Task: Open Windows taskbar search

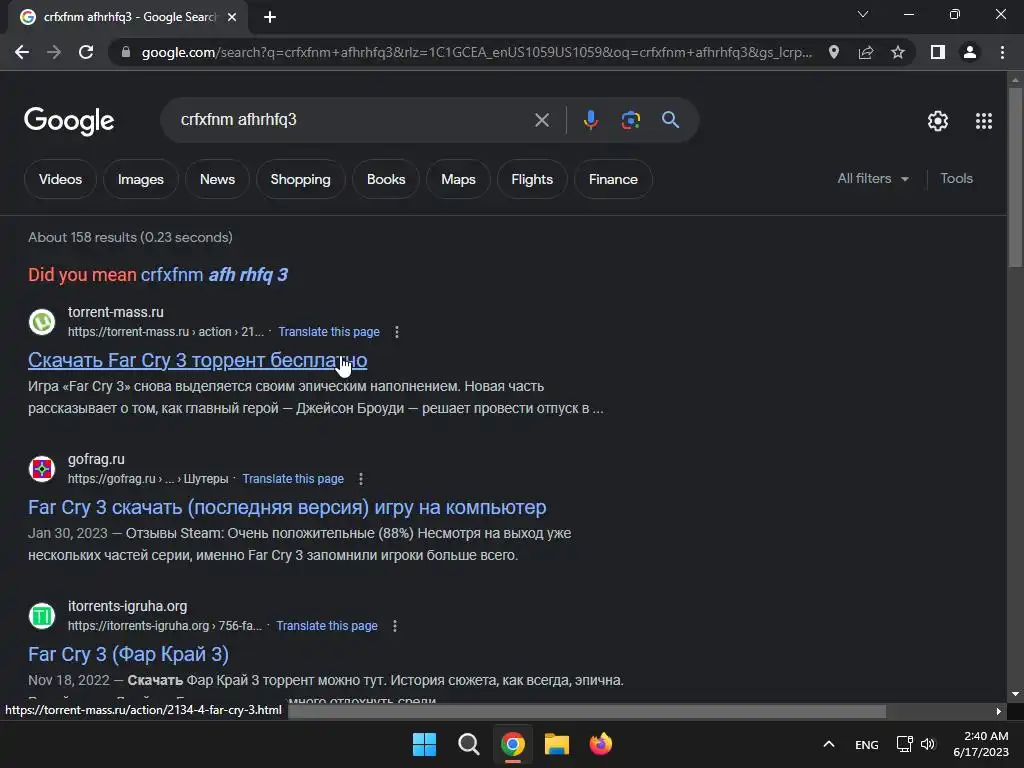Action: pyautogui.click(x=468, y=744)
